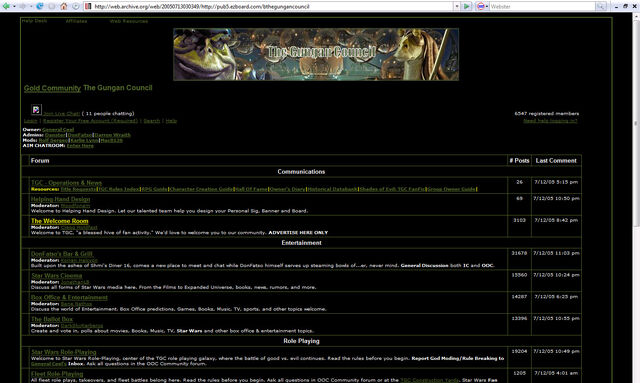Image resolution: width=640 pixels, height=383 pixels.
Task: Click the browser Forward arrow button
Action: pos(22,6)
